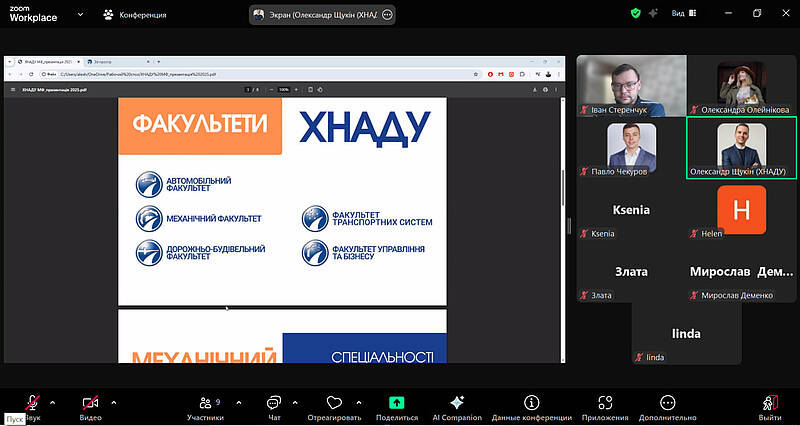Select Олександра Олейнікова participant tile

point(742,86)
